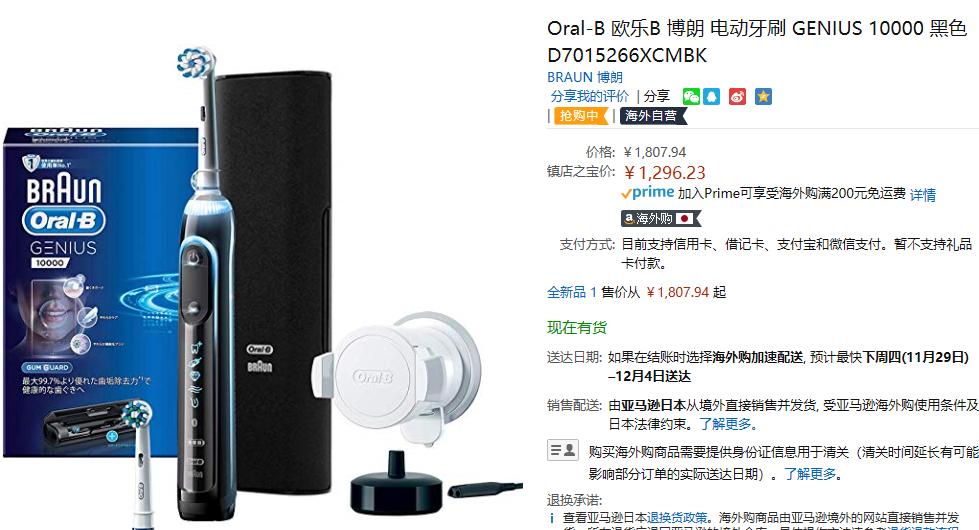This screenshot has width=979, height=530.
Task: Share to Weibo with red icon
Action: (737, 97)
